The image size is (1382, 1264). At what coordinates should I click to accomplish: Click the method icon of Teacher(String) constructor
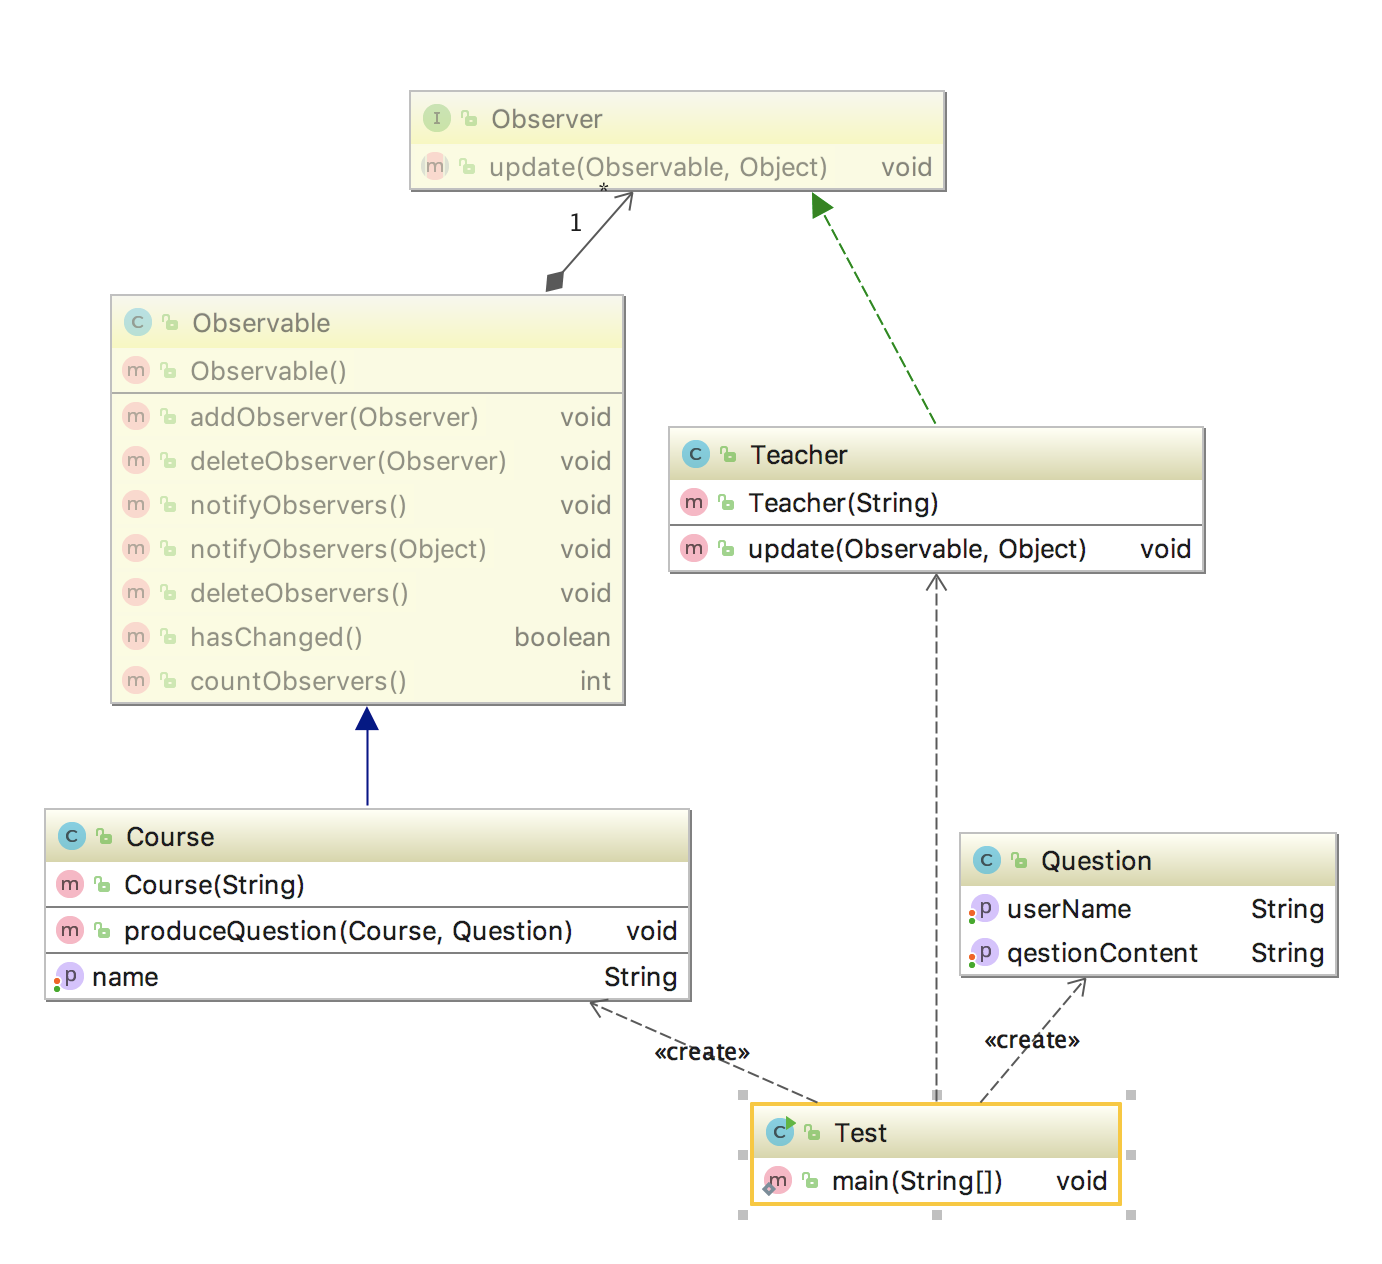click(694, 502)
